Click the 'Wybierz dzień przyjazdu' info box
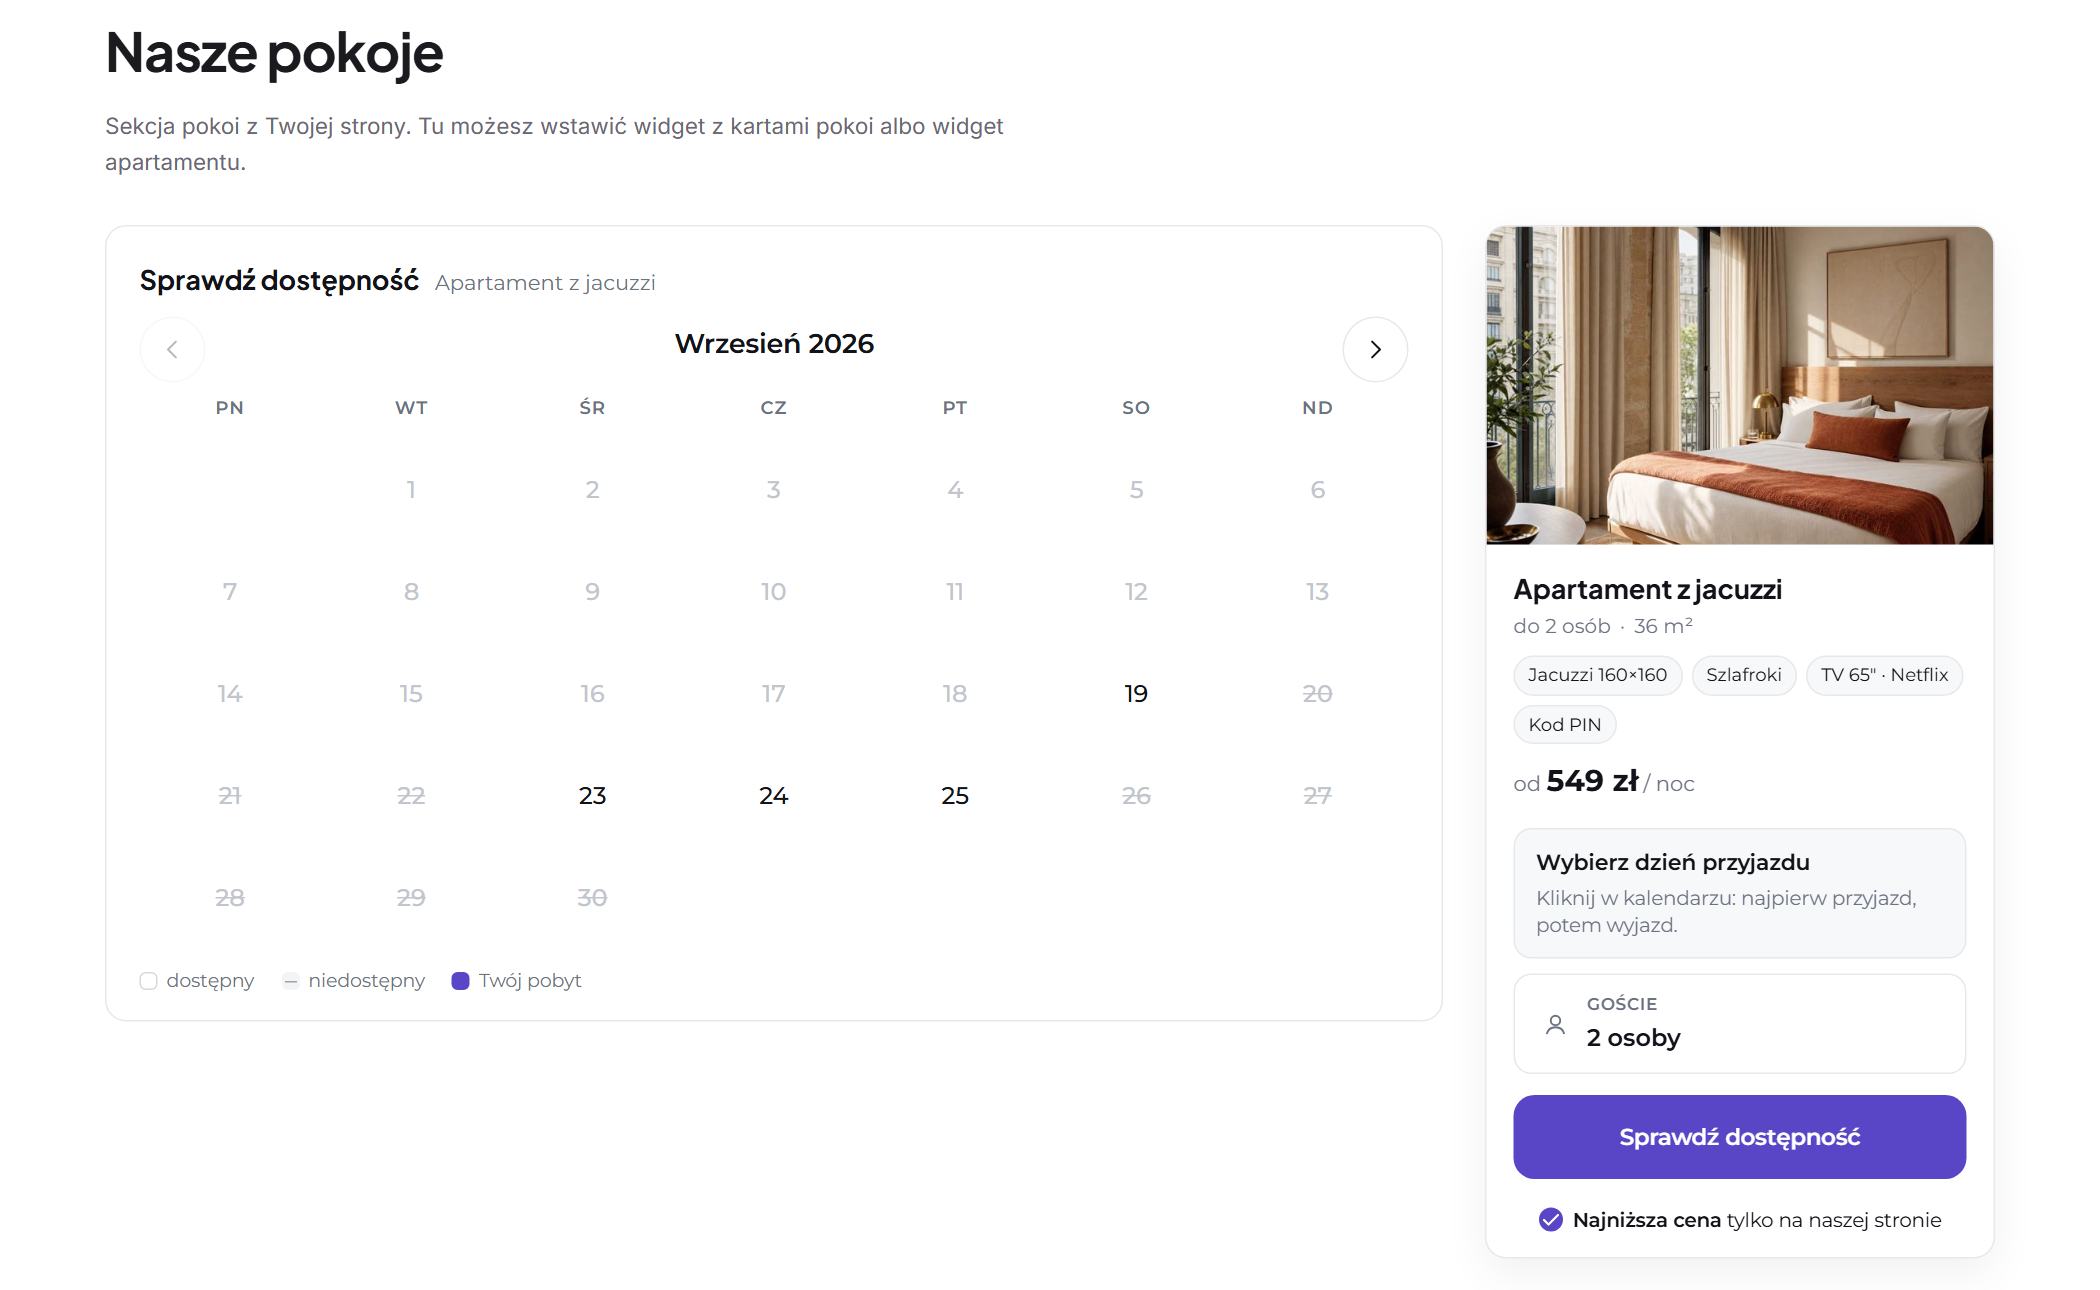This screenshot has width=2100, height=1290. [1739, 893]
